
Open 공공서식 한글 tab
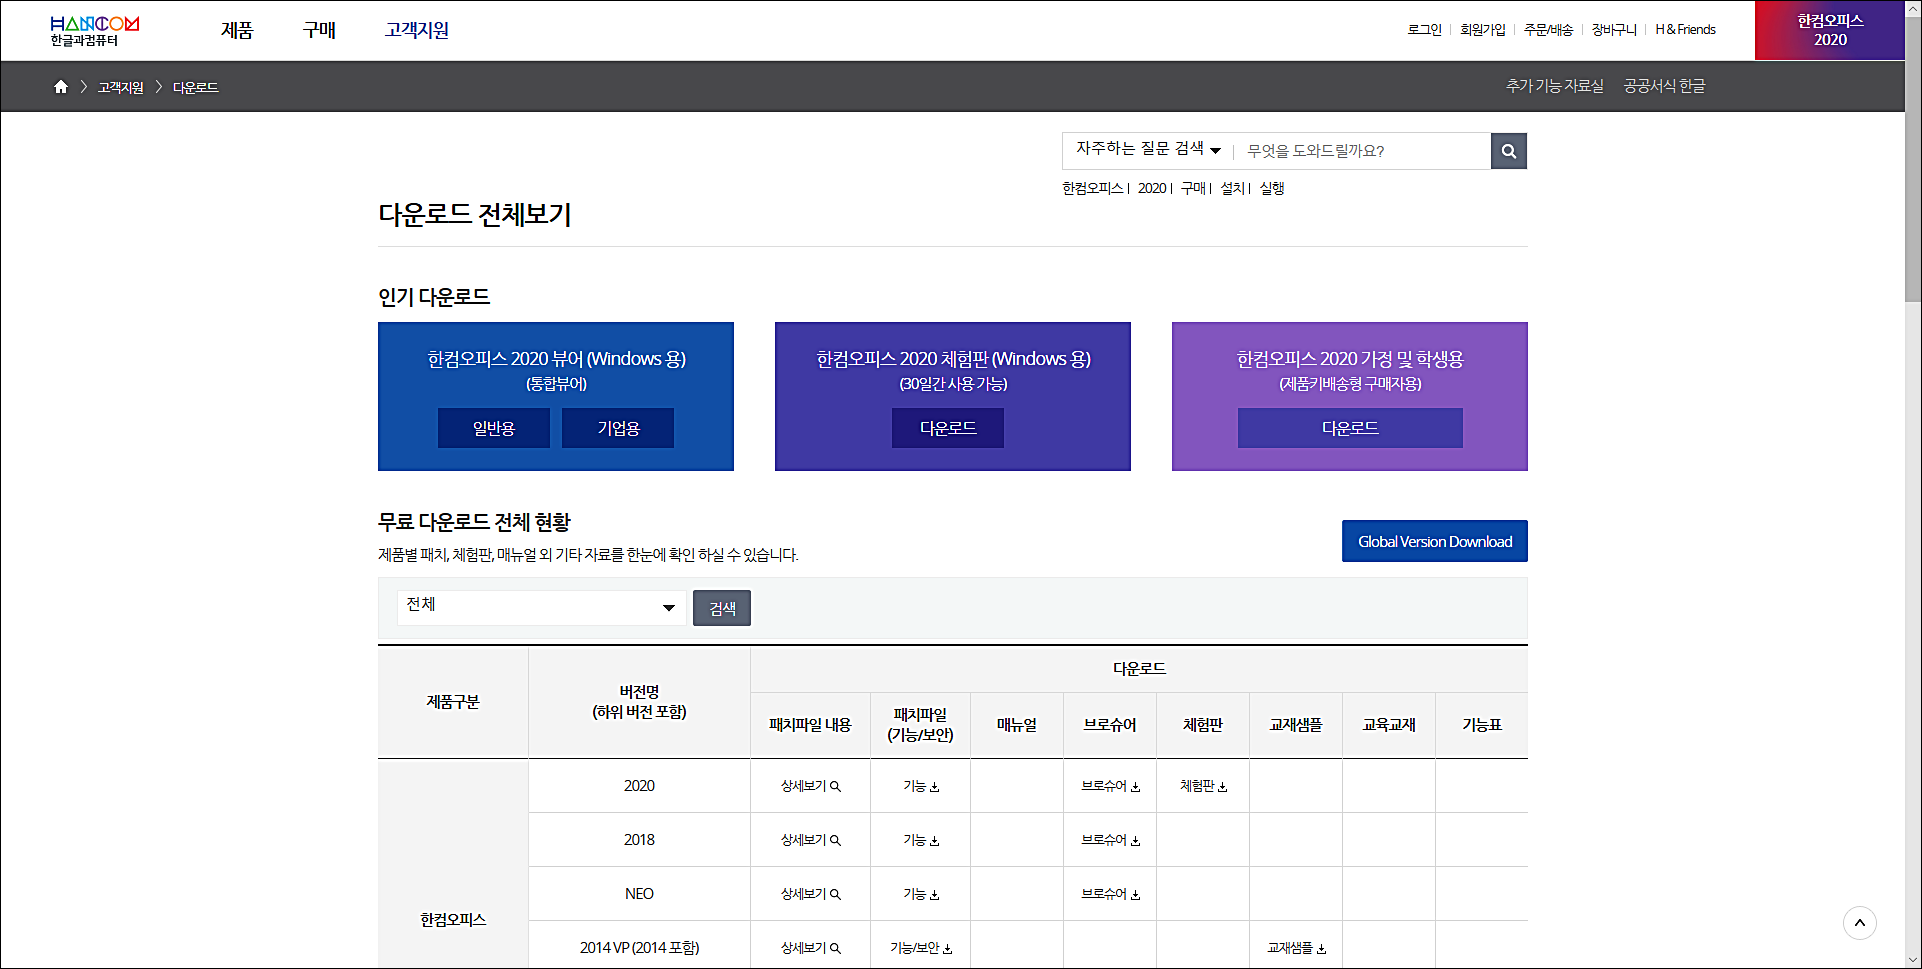pyautogui.click(x=1665, y=86)
